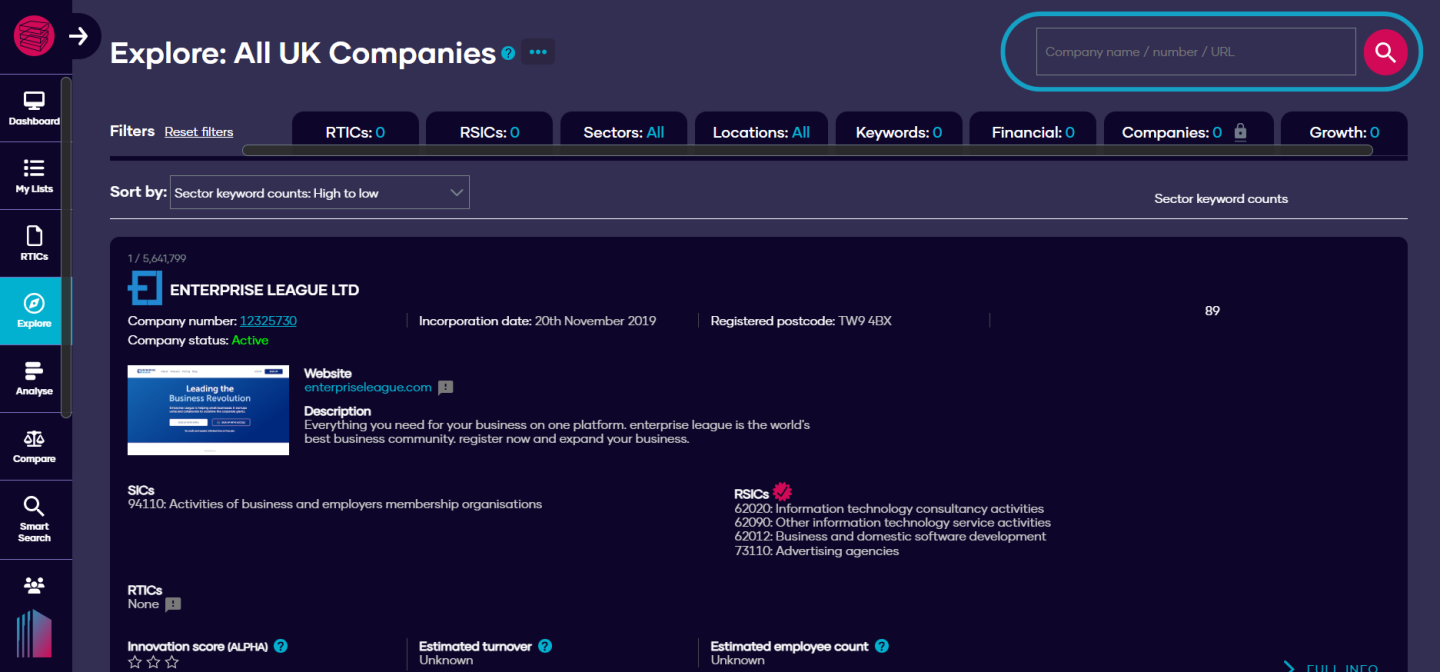Click the ENTERPRISE LEAGUE LTD company name
1440x672 pixels.
pyautogui.click(x=264, y=290)
